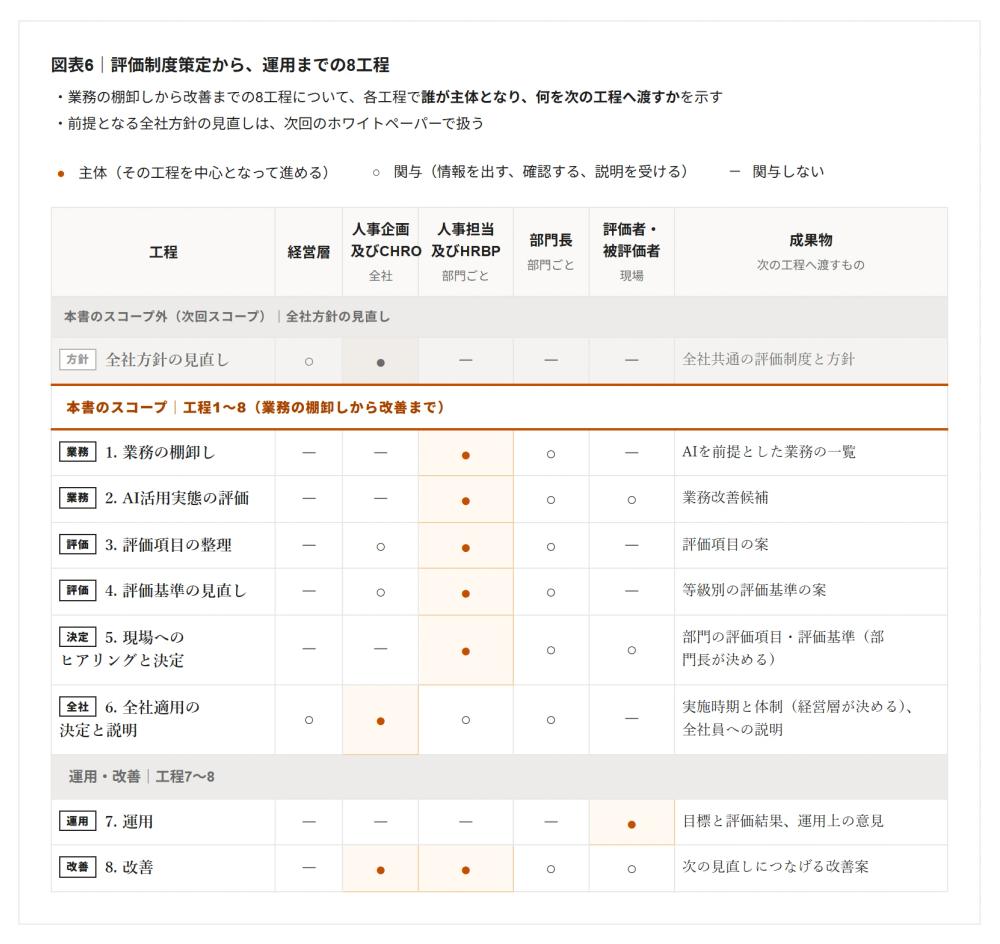Screen dimensions: 1000x944
Task: Click 運用・改善 工程7〜8 section banner
Action: (x=499, y=776)
